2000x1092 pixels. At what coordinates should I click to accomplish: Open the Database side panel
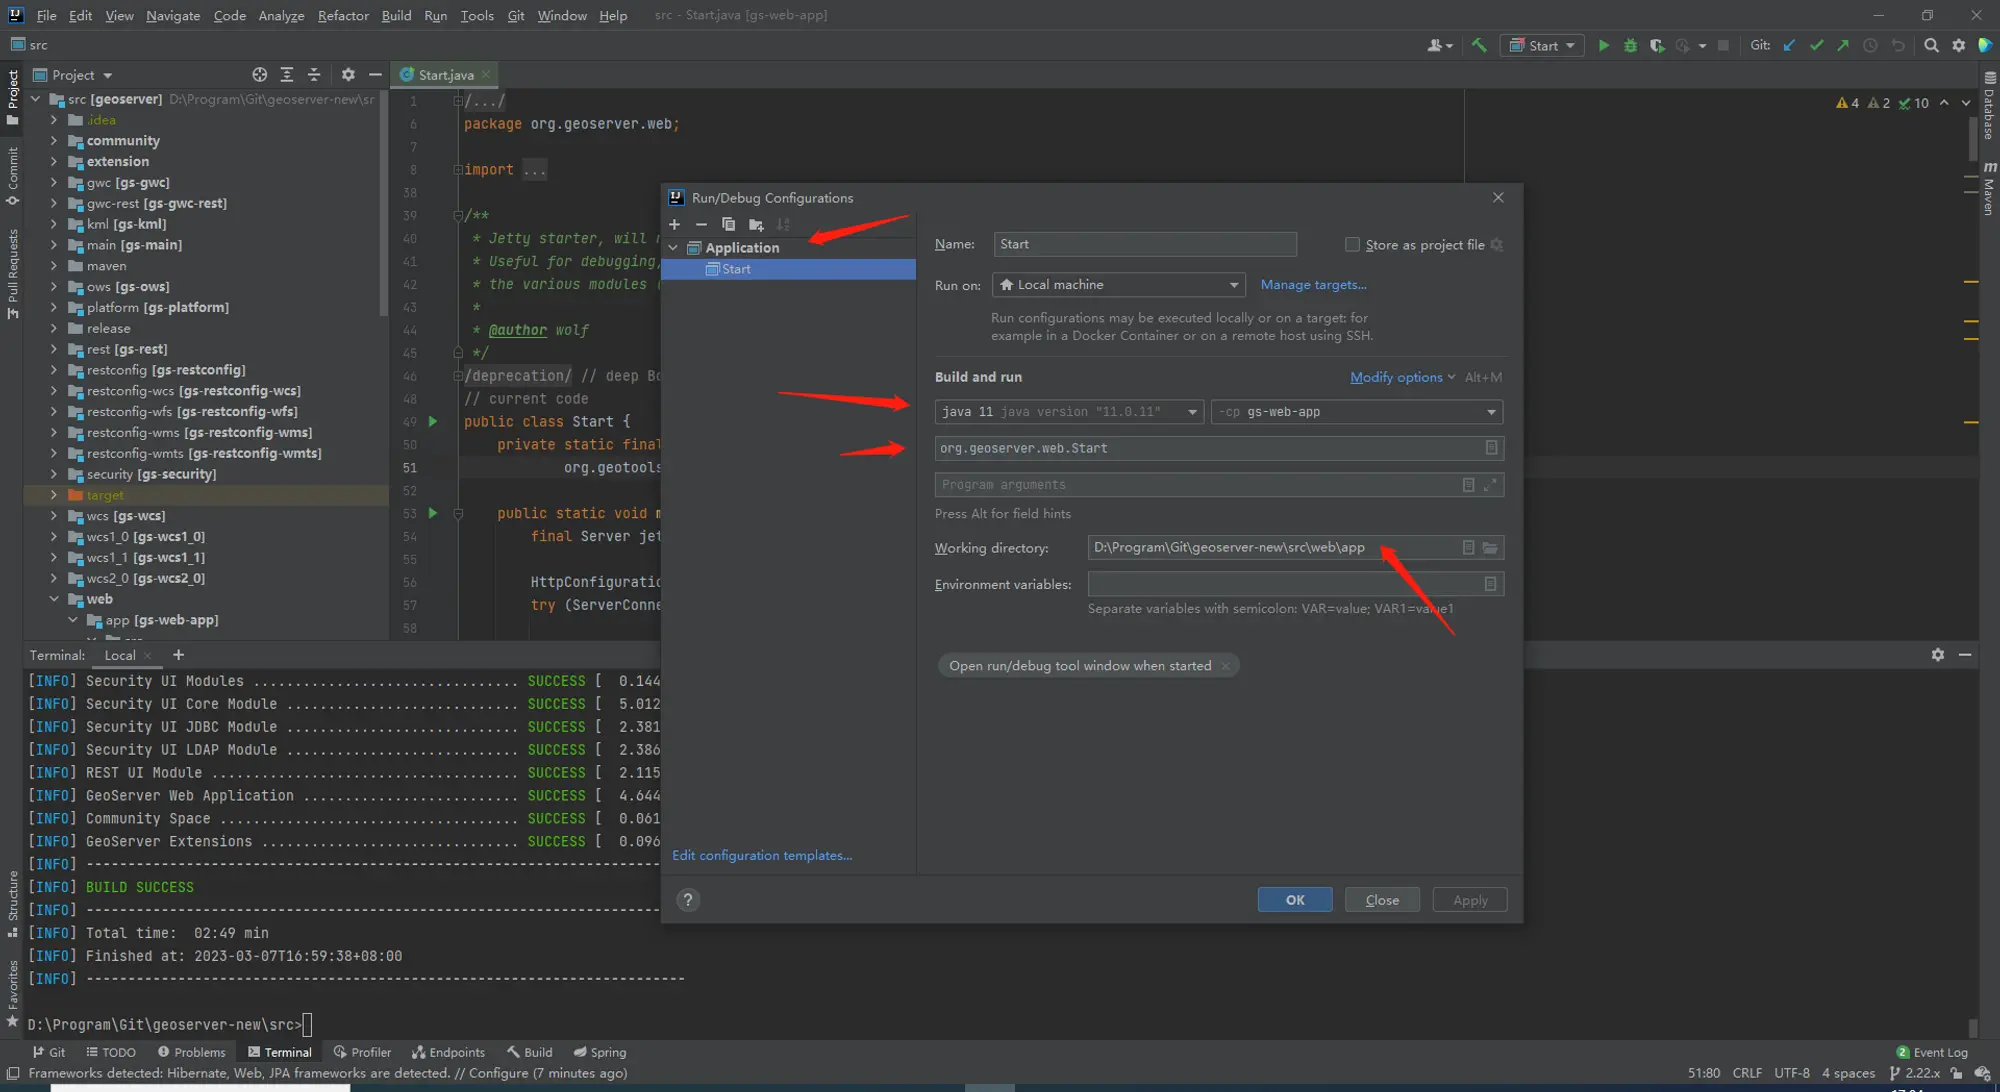tap(1989, 107)
